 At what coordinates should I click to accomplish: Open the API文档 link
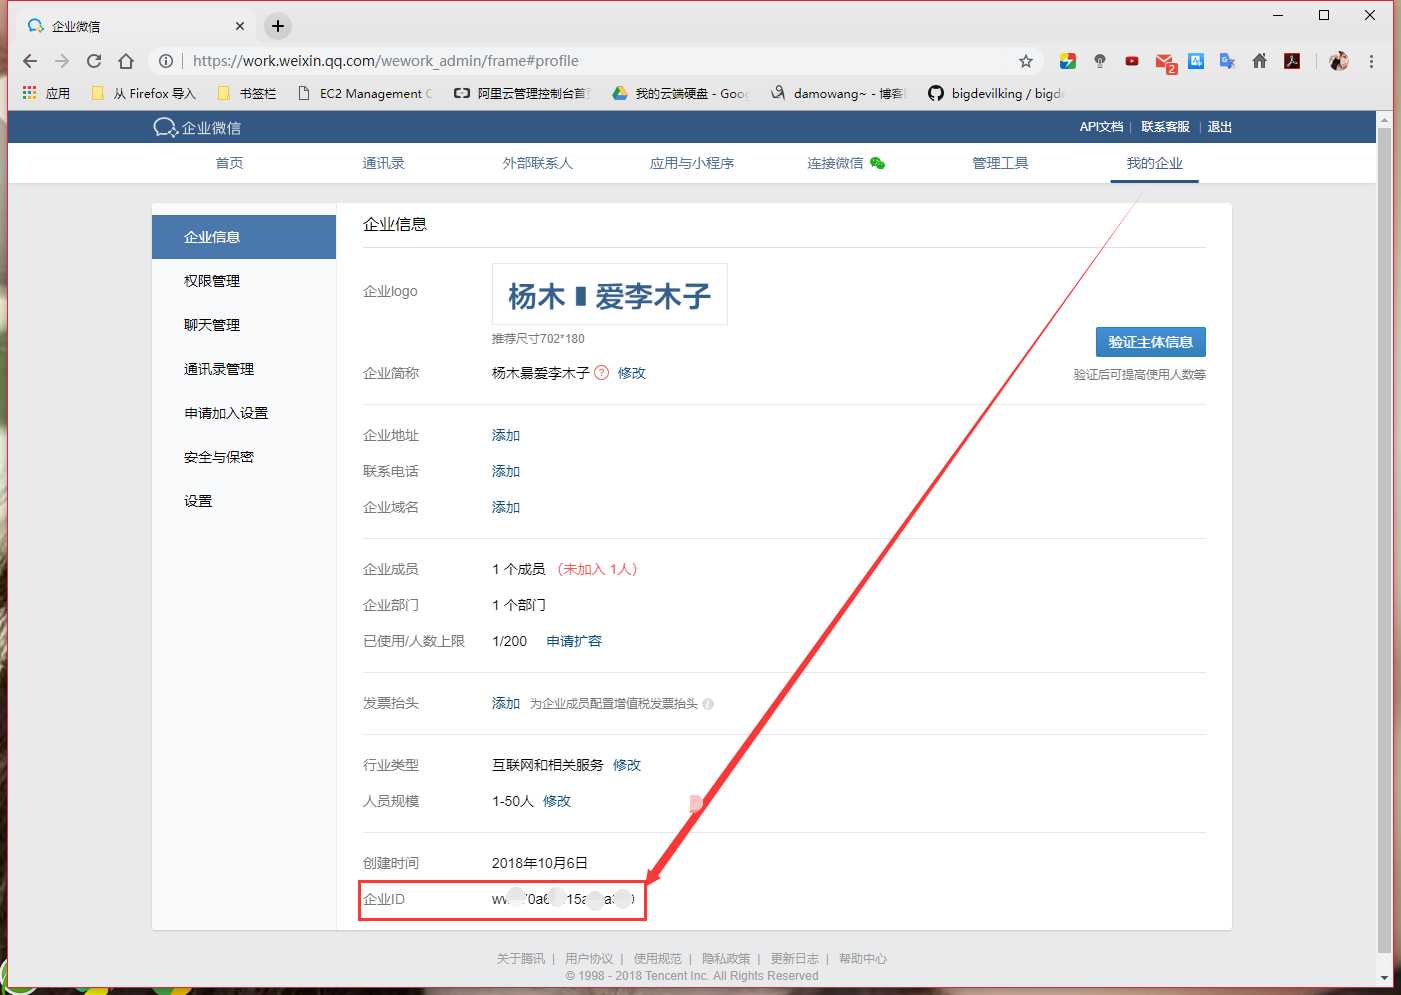(x=1101, y=127)
